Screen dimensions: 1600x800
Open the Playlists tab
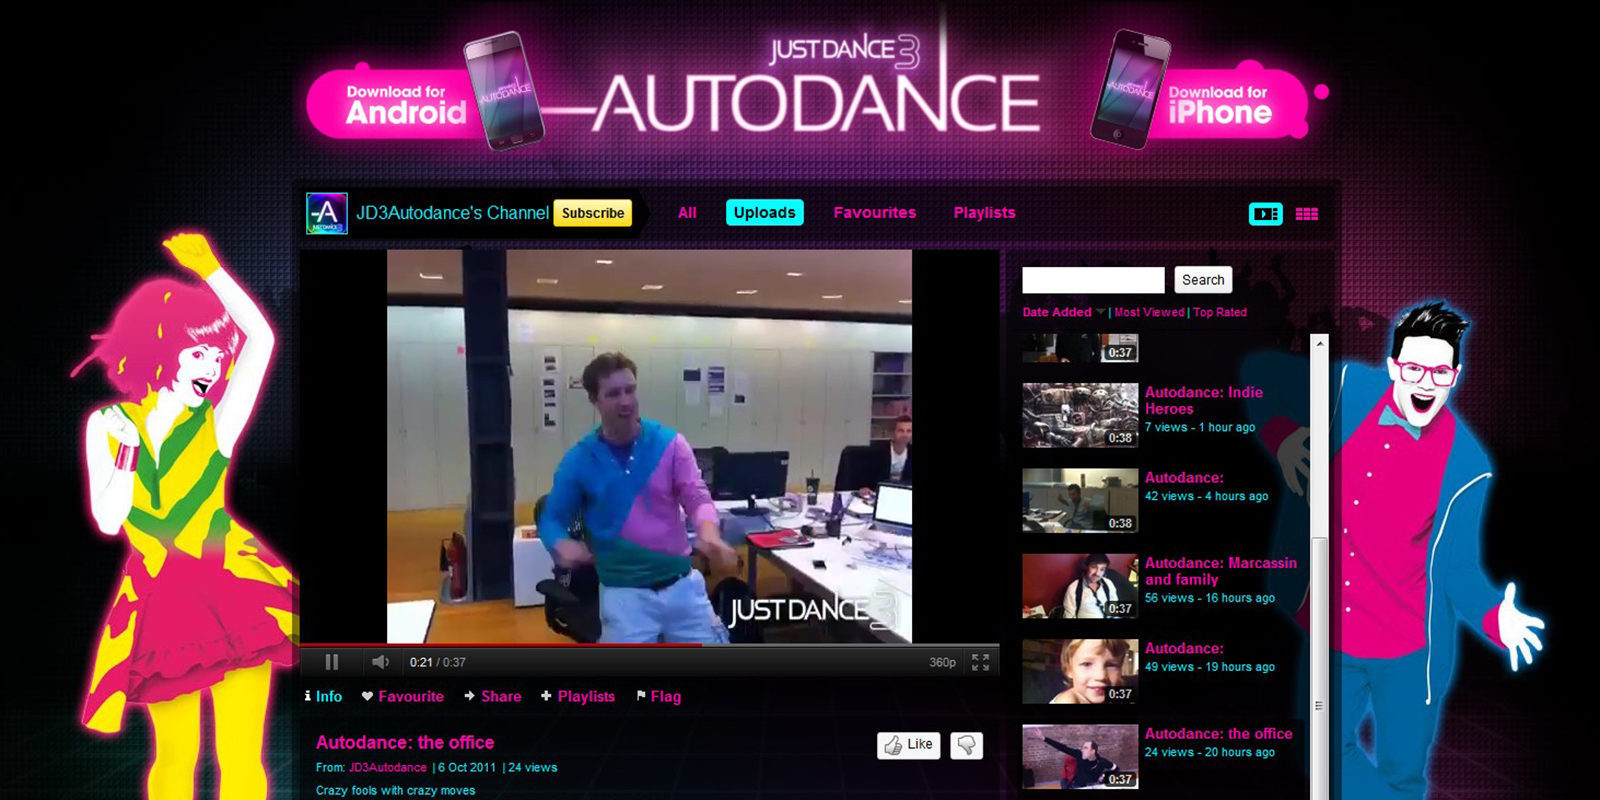click(x=984, y=212)
